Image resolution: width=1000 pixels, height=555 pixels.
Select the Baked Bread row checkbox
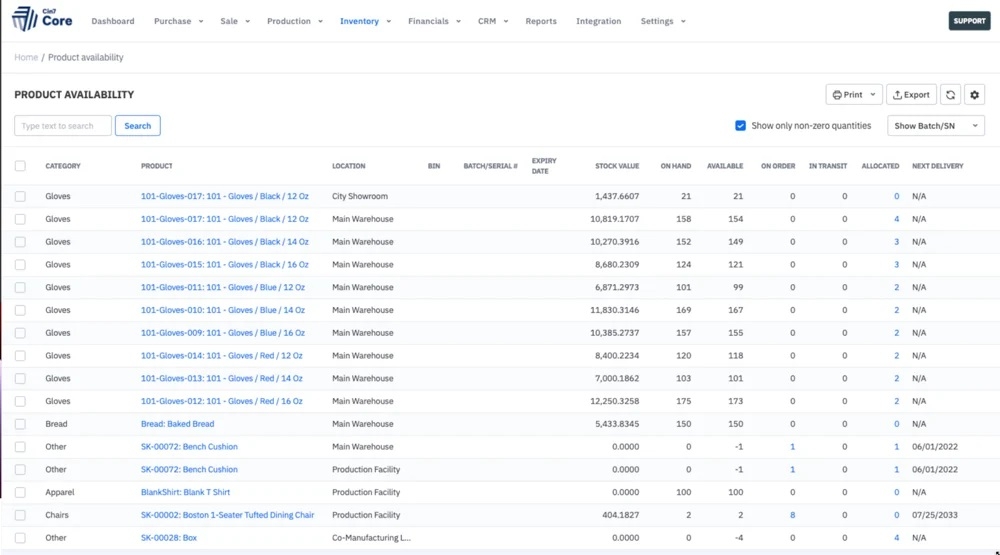pos(20,424)
